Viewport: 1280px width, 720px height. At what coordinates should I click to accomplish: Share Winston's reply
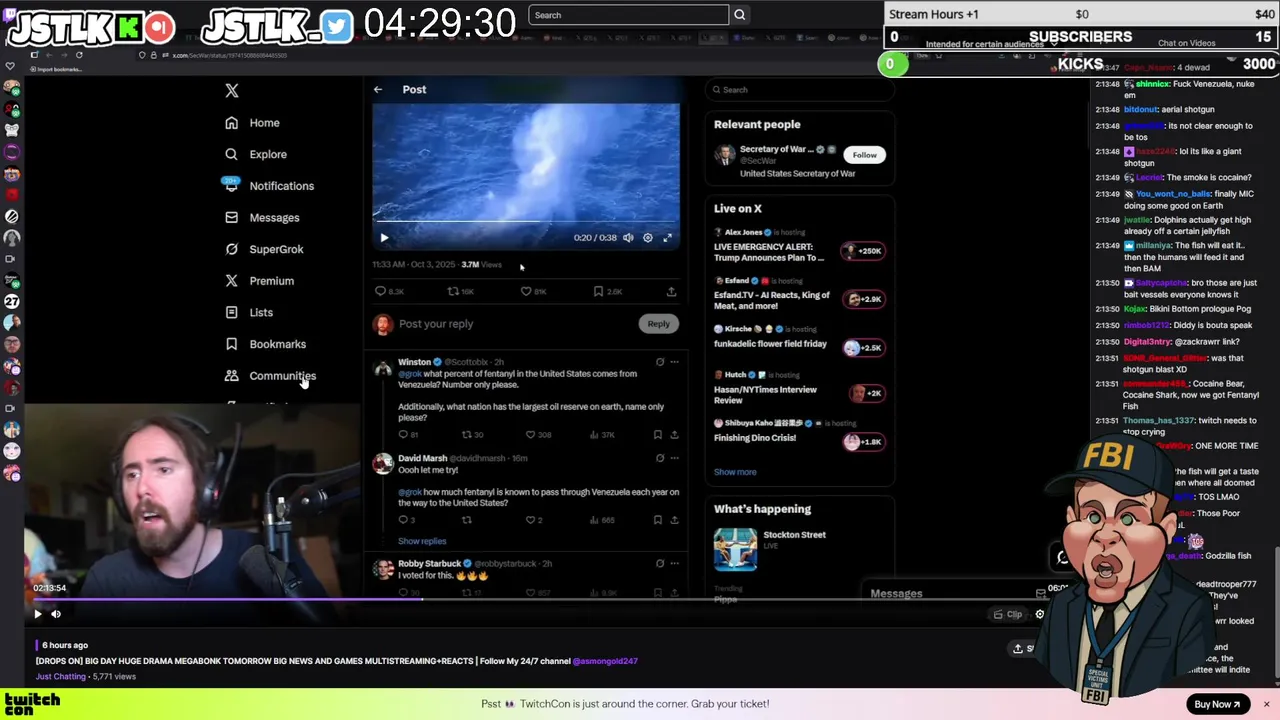(674, 435)
